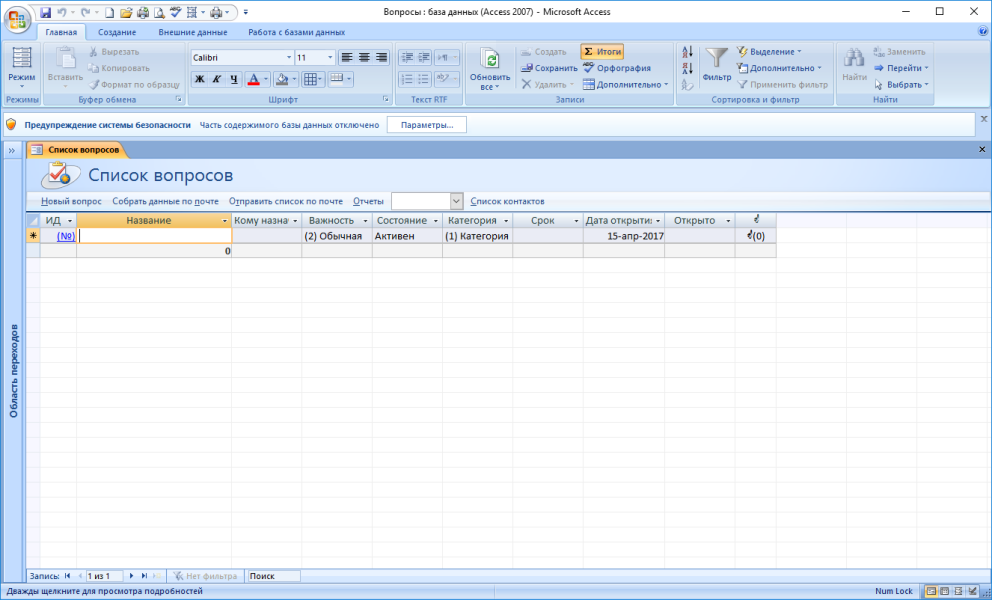Image resolution: width=992 pixels, height=600 pixels.
Task: Click New document icon in quick access toolbar
Action: [109, 12]
